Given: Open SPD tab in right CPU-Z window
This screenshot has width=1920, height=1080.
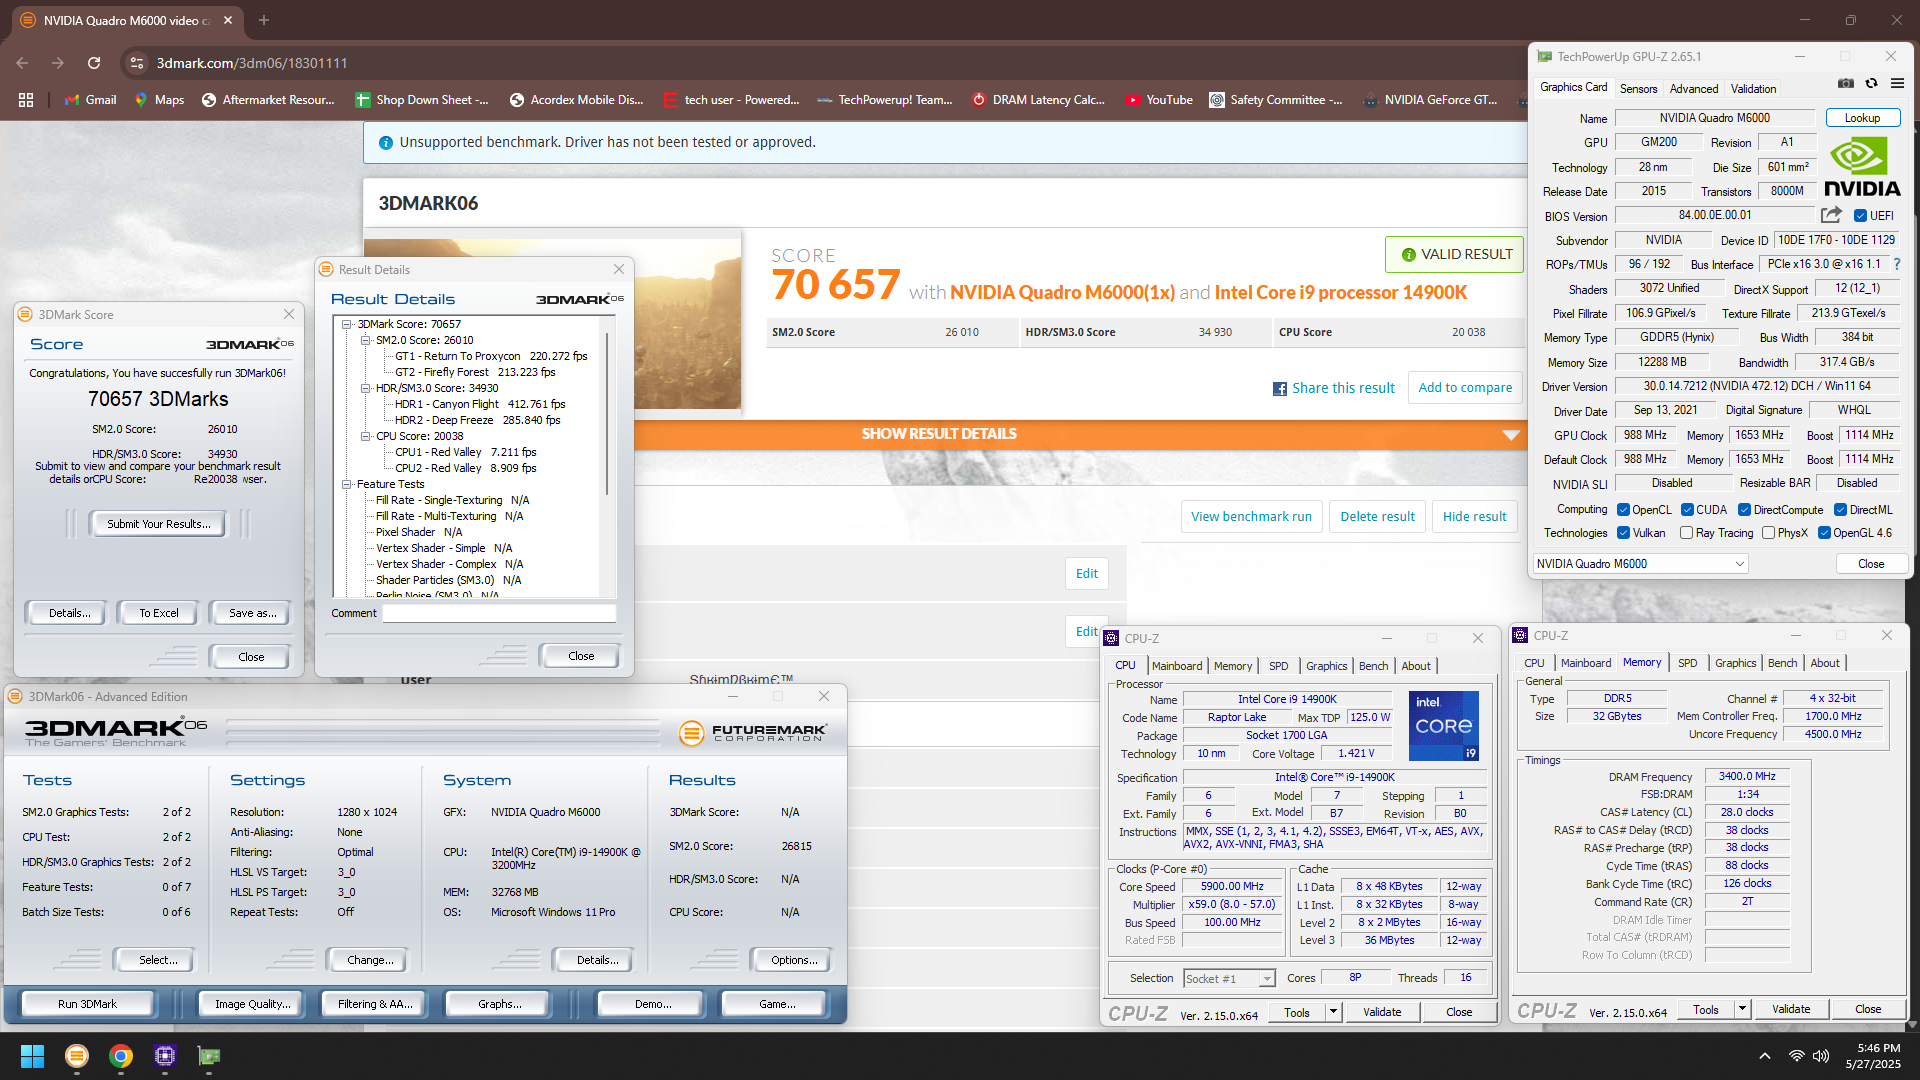Looking at the screenshot, I should point(1687,663).
